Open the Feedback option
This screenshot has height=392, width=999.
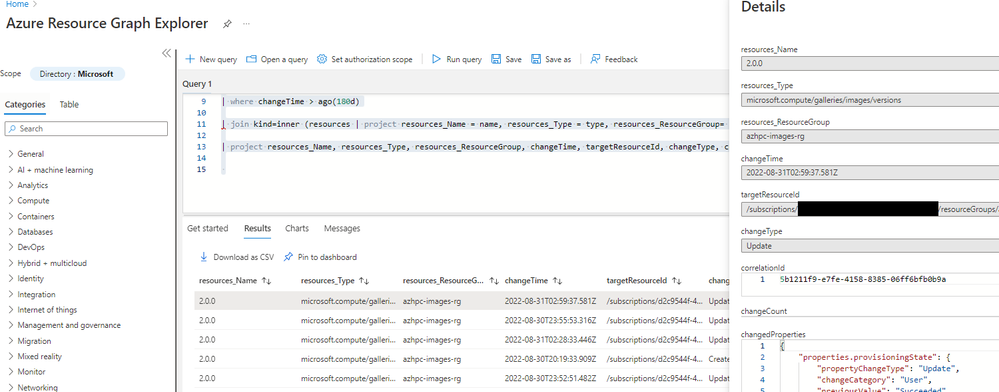tap(614, 59)
